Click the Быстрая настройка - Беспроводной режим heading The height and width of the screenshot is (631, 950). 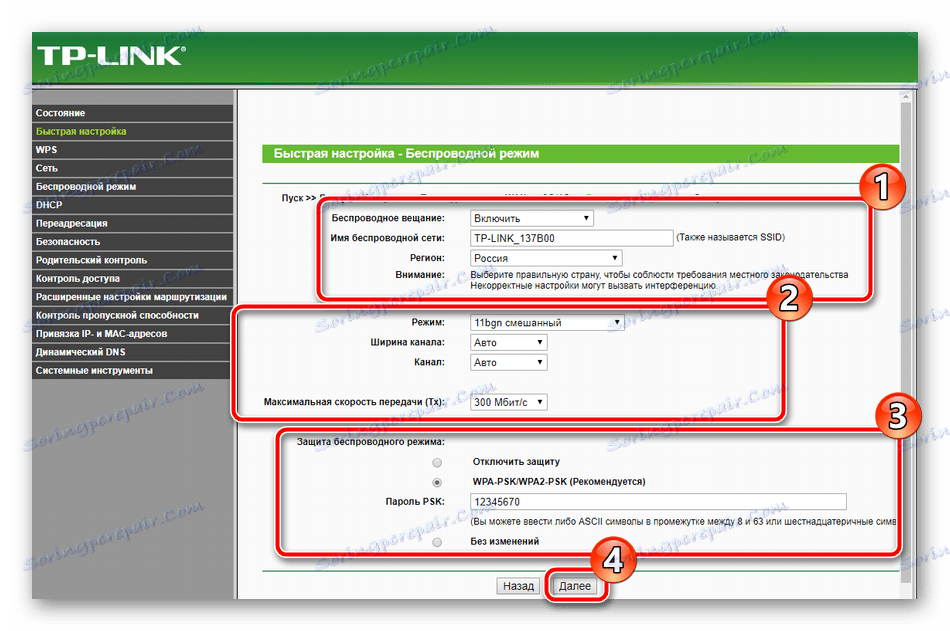coord(406,153)
